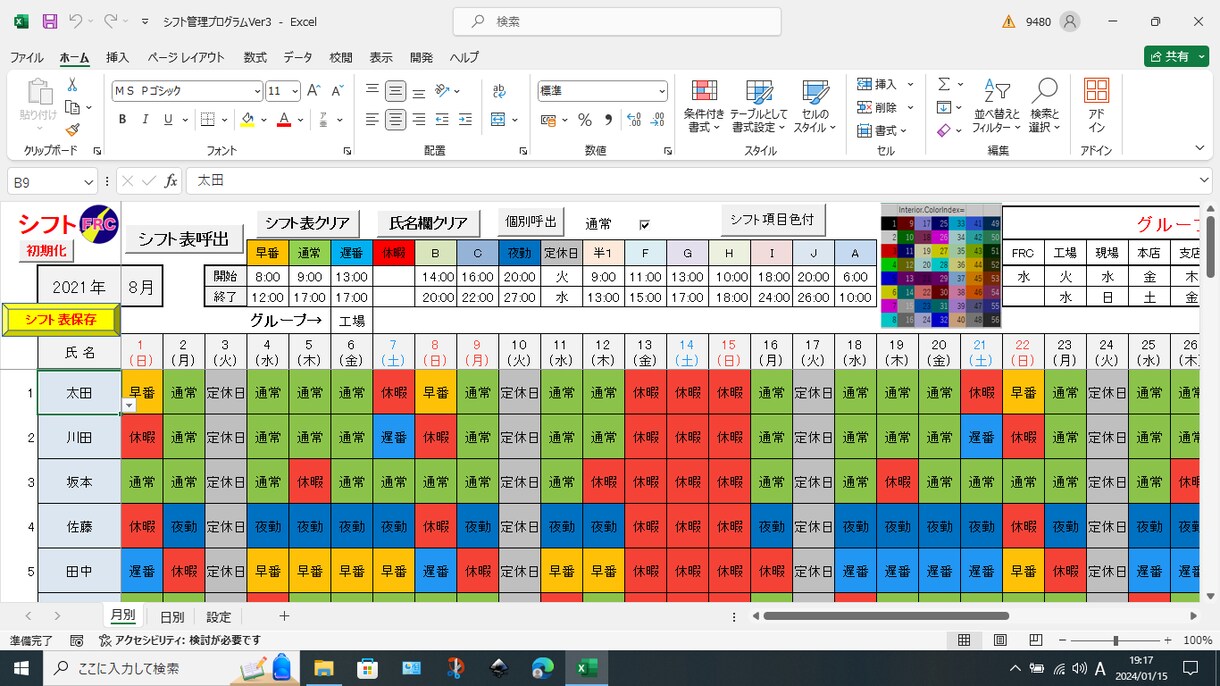Click the Cut scissors icon
The width and height of the screenshot is (1220, 686).
(72, 87)
